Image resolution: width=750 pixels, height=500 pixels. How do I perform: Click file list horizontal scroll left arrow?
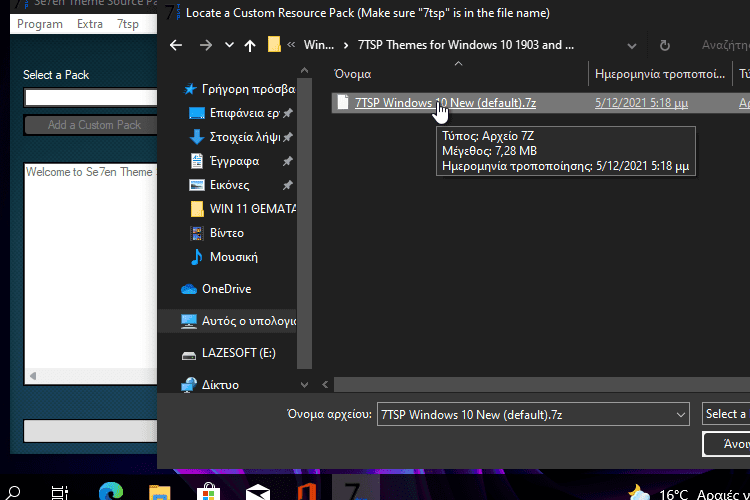coord(325,384)
